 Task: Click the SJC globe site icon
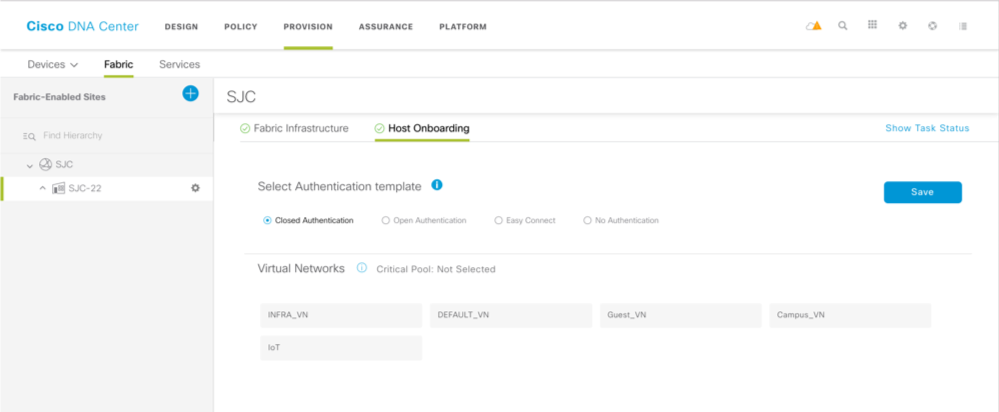click(x=45, y=165)
